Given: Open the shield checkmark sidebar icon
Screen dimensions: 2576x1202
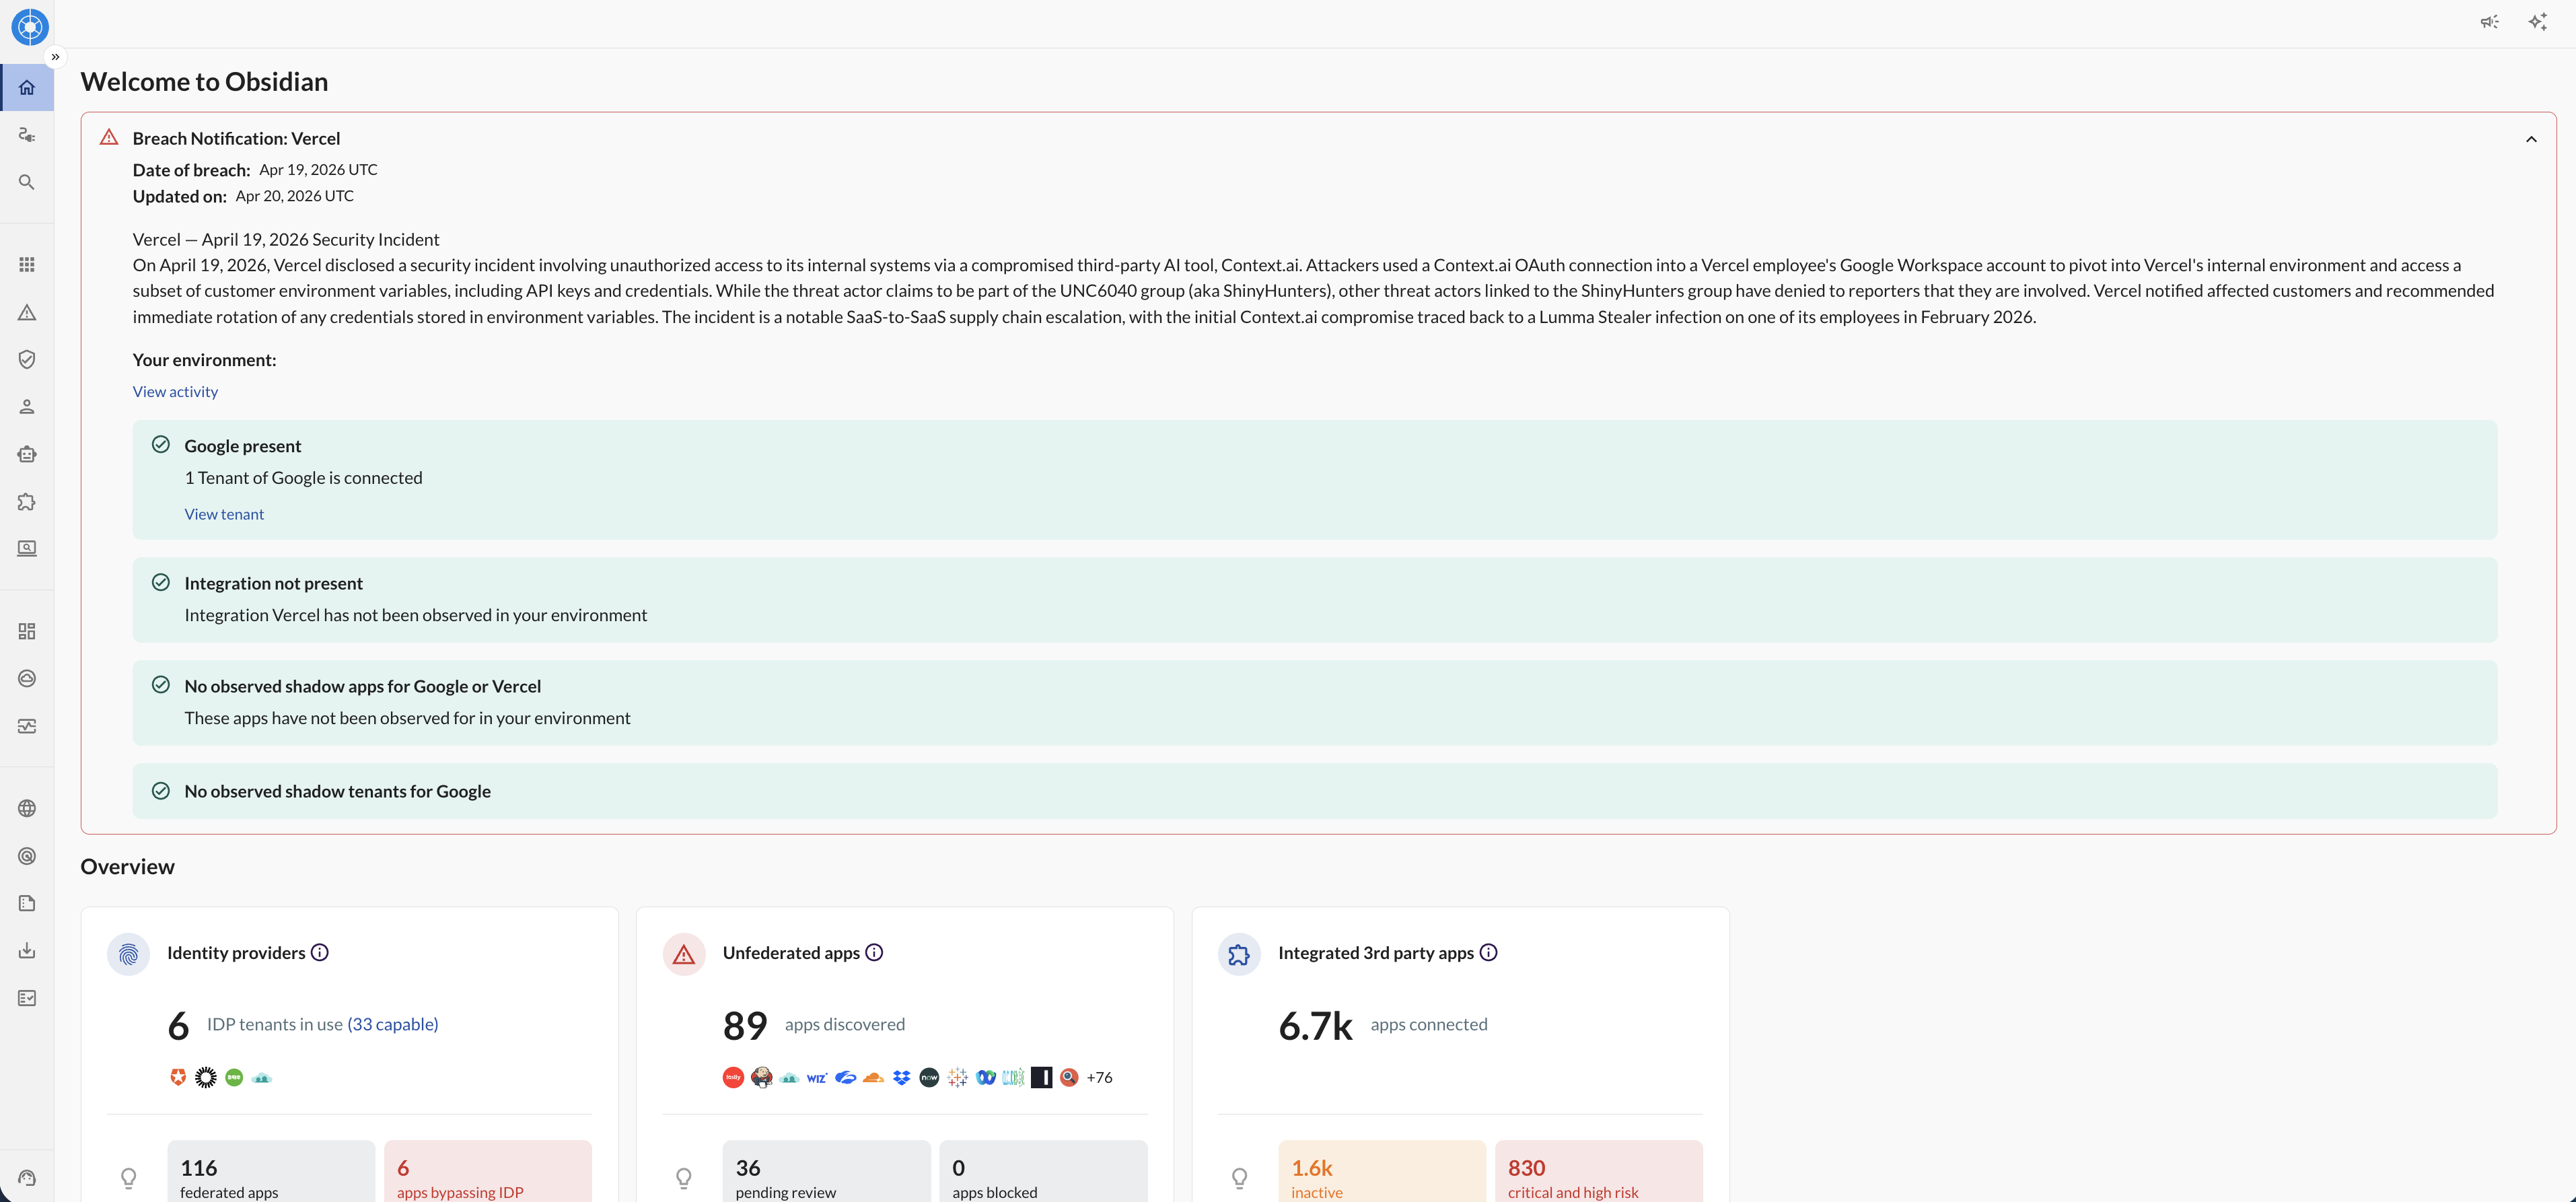Looking at the screenshot, I should coord(27,359).
